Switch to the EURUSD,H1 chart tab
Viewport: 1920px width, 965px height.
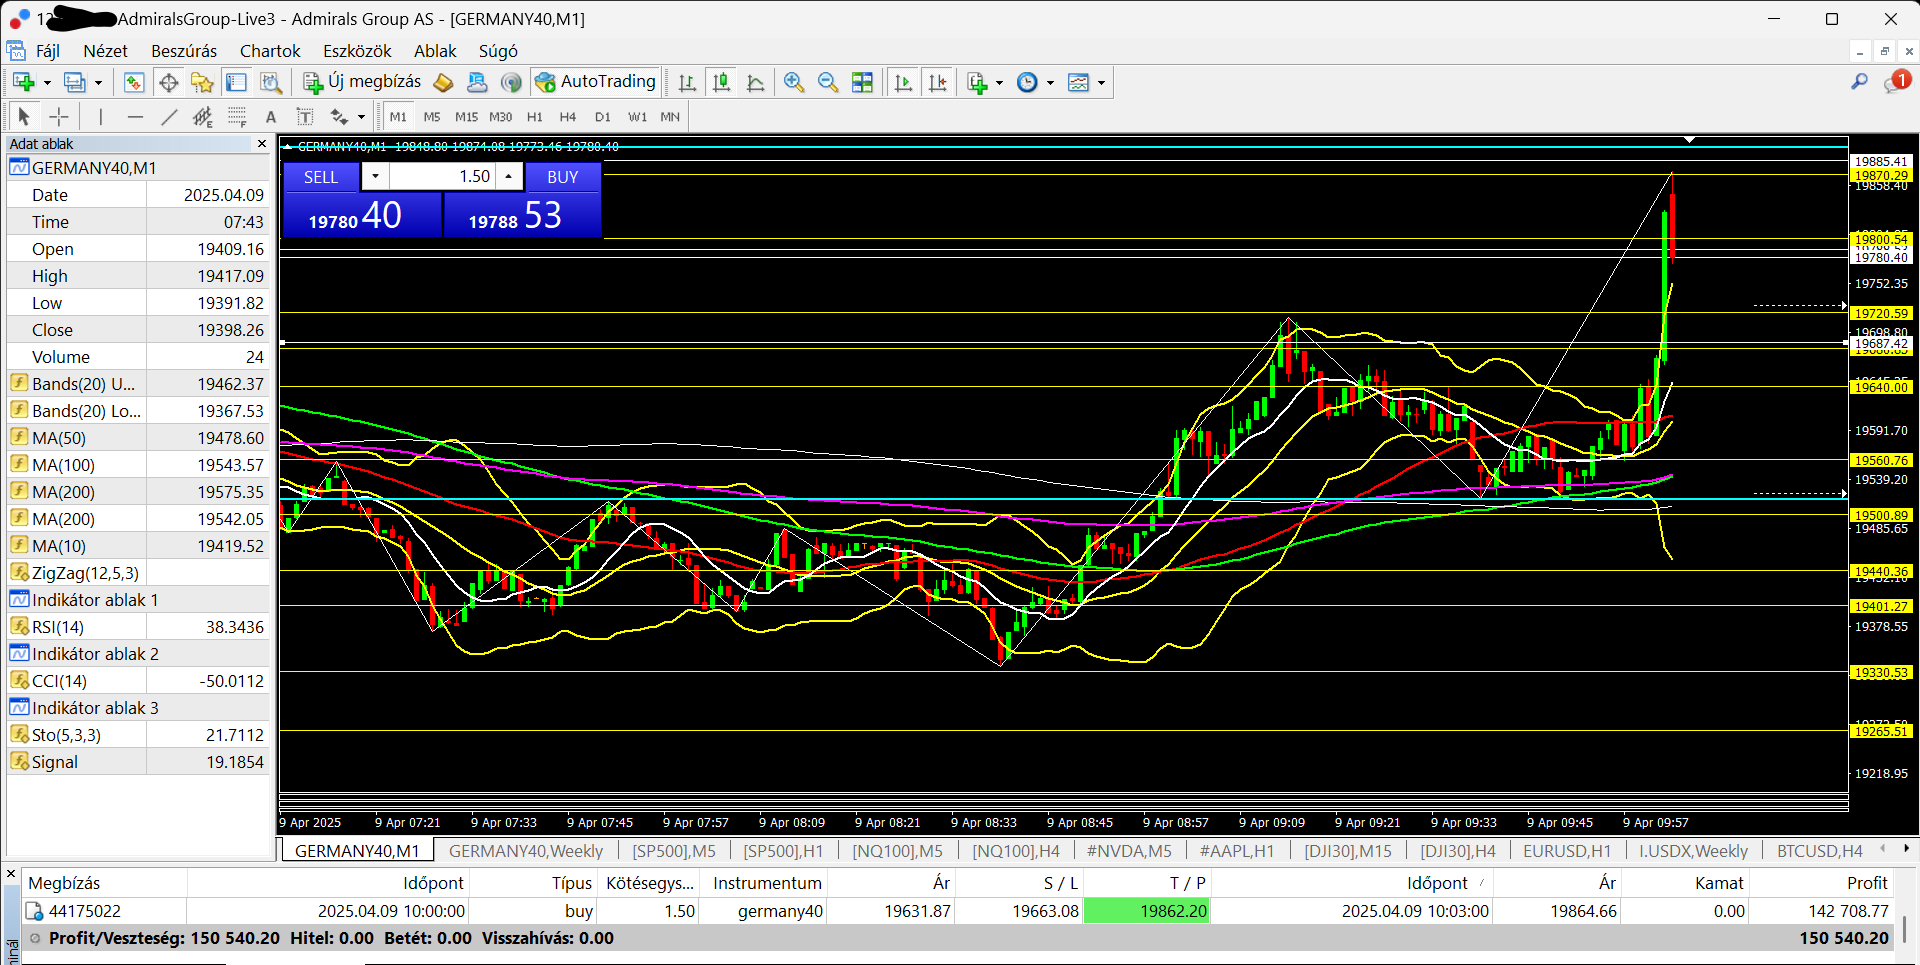[1566, 851]
